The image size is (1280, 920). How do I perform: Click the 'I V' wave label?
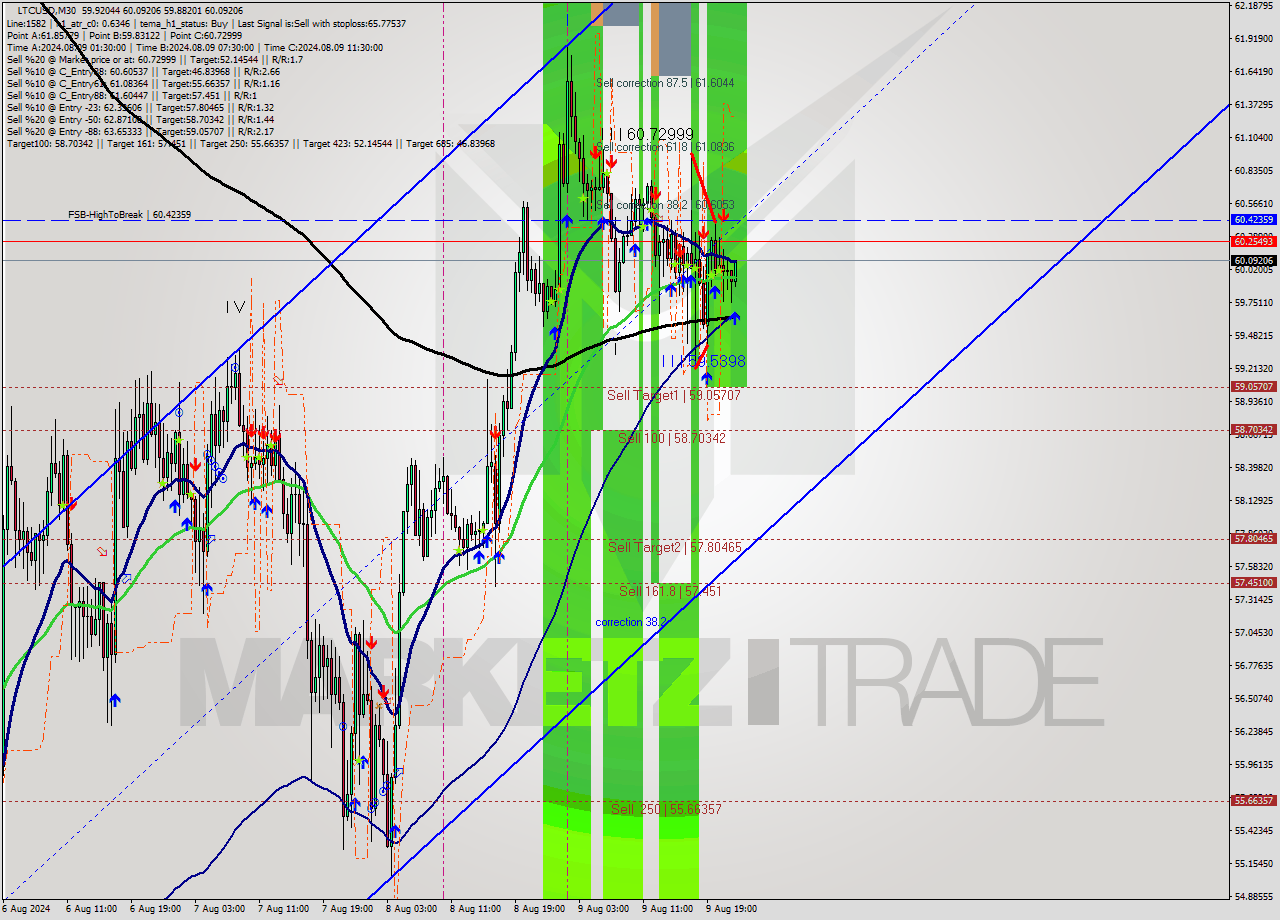235,307
